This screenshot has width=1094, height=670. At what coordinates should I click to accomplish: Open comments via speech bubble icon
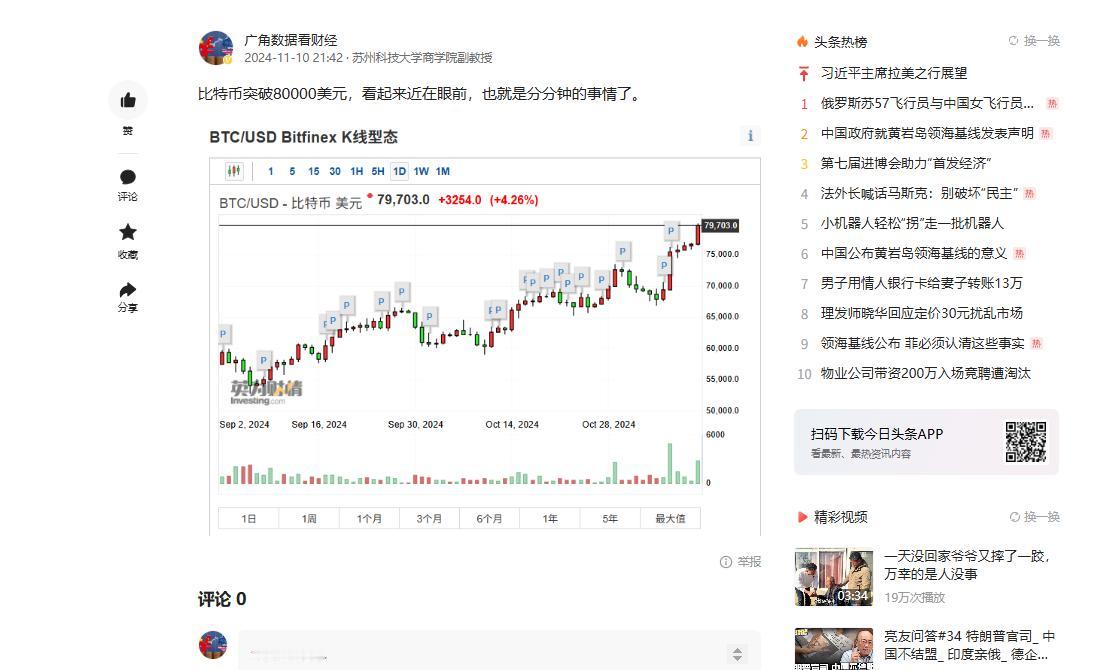(128, 177)
